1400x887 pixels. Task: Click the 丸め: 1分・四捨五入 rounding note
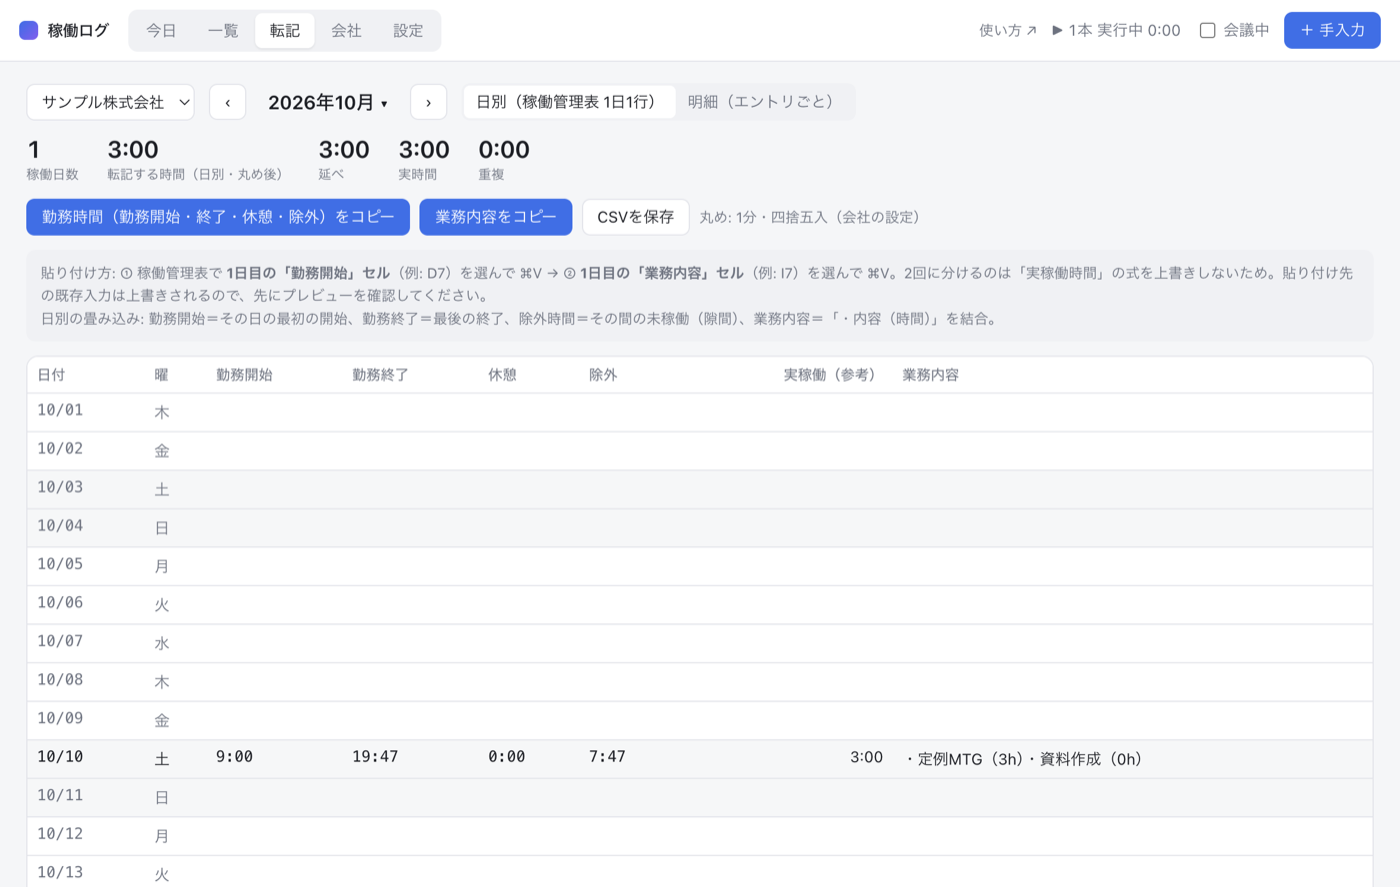[x=810, y=217]
